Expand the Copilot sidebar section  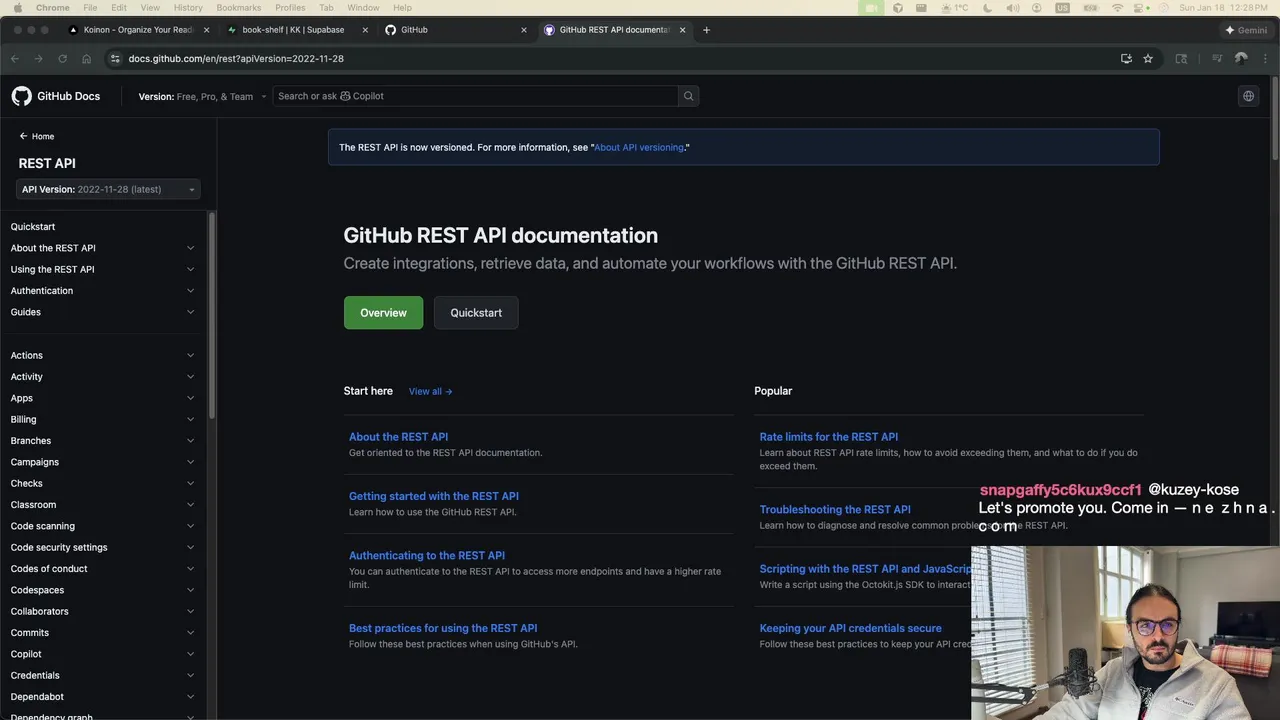pos(190,654)
